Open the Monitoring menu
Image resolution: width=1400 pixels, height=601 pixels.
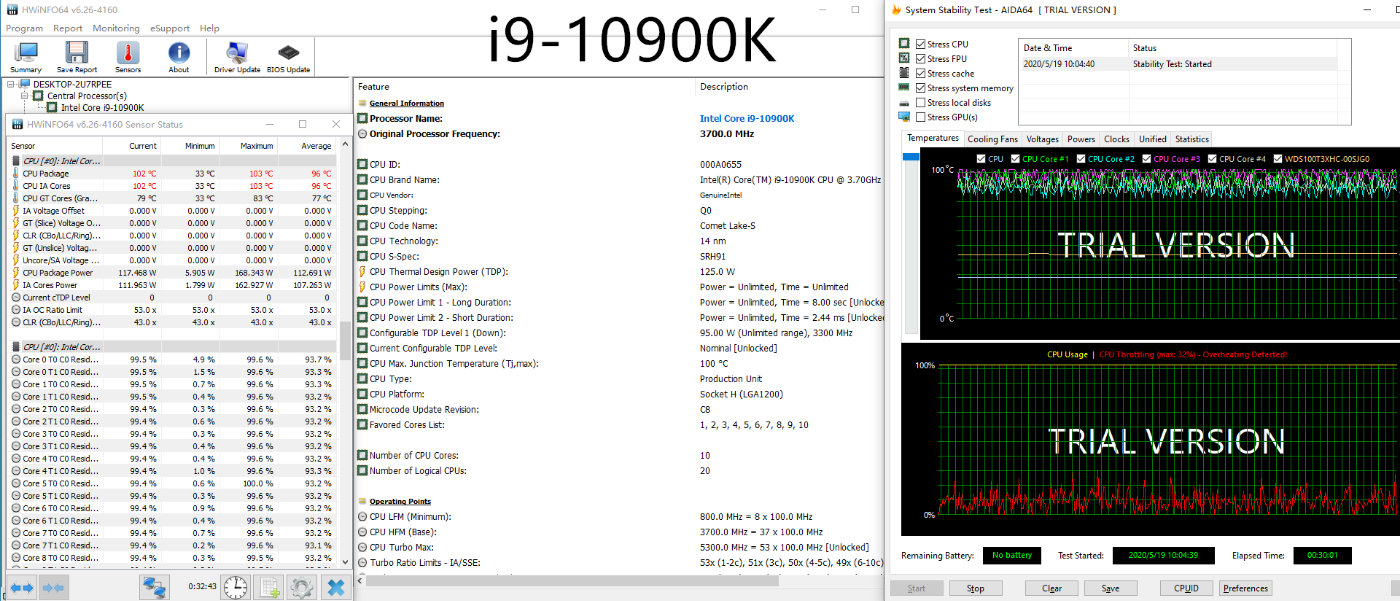(116, 28)
